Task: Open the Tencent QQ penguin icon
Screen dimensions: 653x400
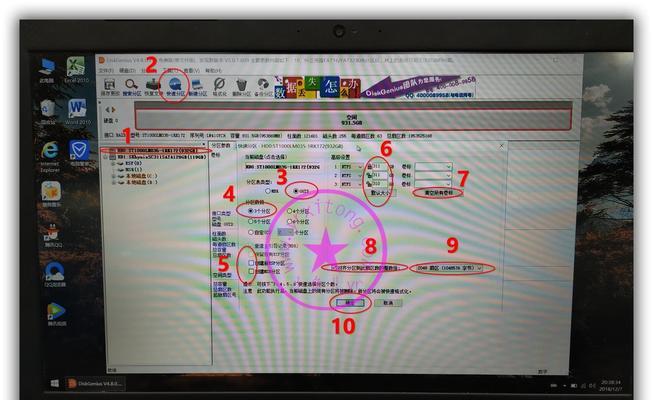Action: 53,237
